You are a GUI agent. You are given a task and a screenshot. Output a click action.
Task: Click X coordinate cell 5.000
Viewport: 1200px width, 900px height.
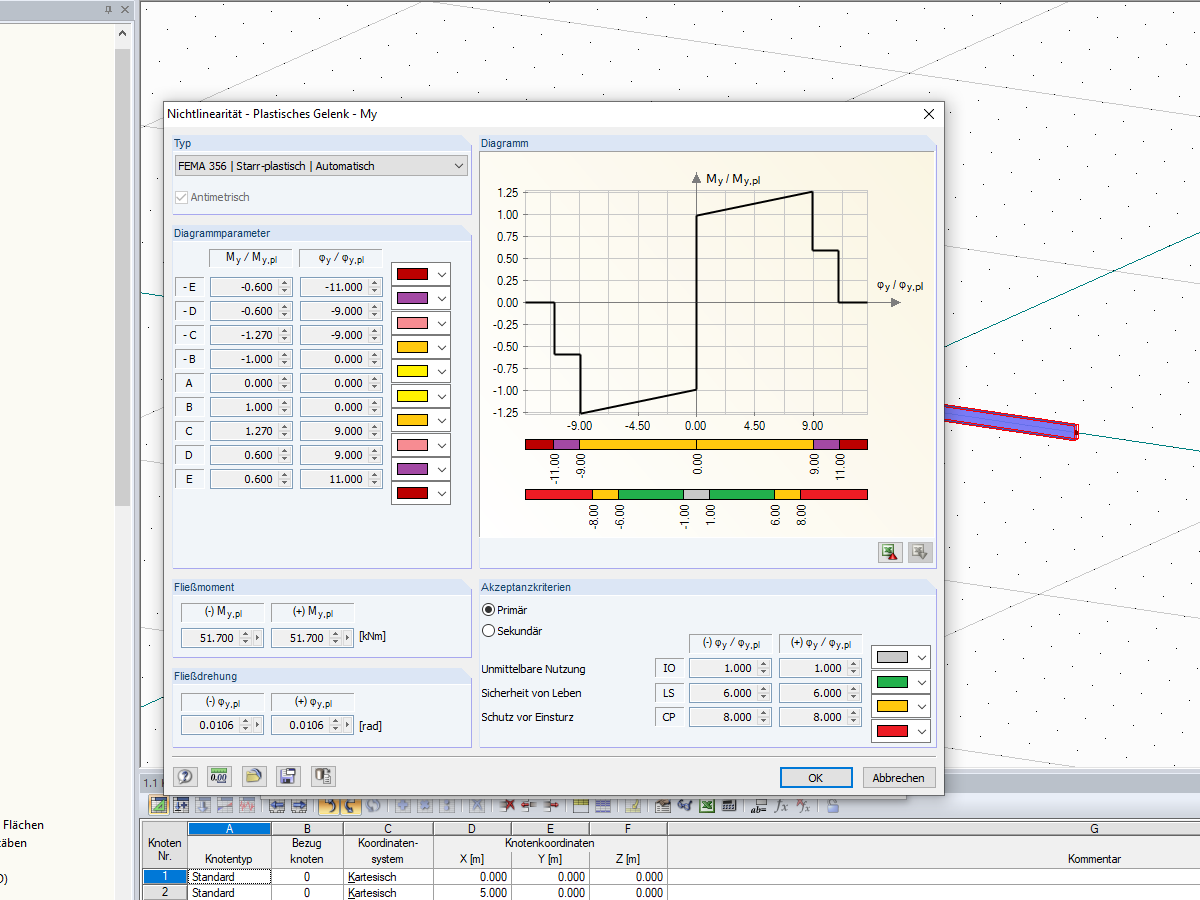[472, 893]
